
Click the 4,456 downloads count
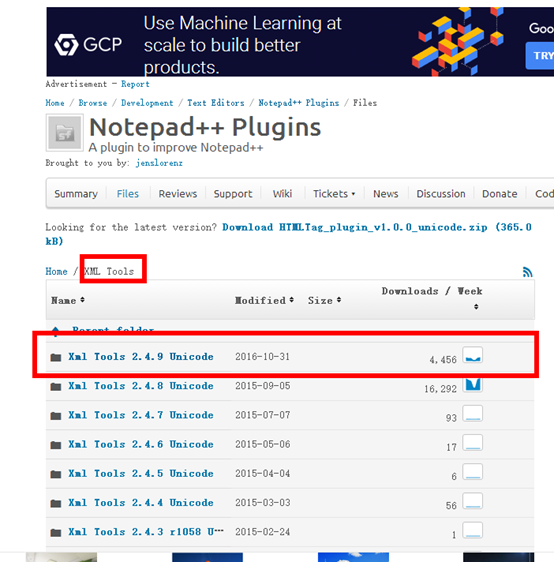click(x=443, y=360)
